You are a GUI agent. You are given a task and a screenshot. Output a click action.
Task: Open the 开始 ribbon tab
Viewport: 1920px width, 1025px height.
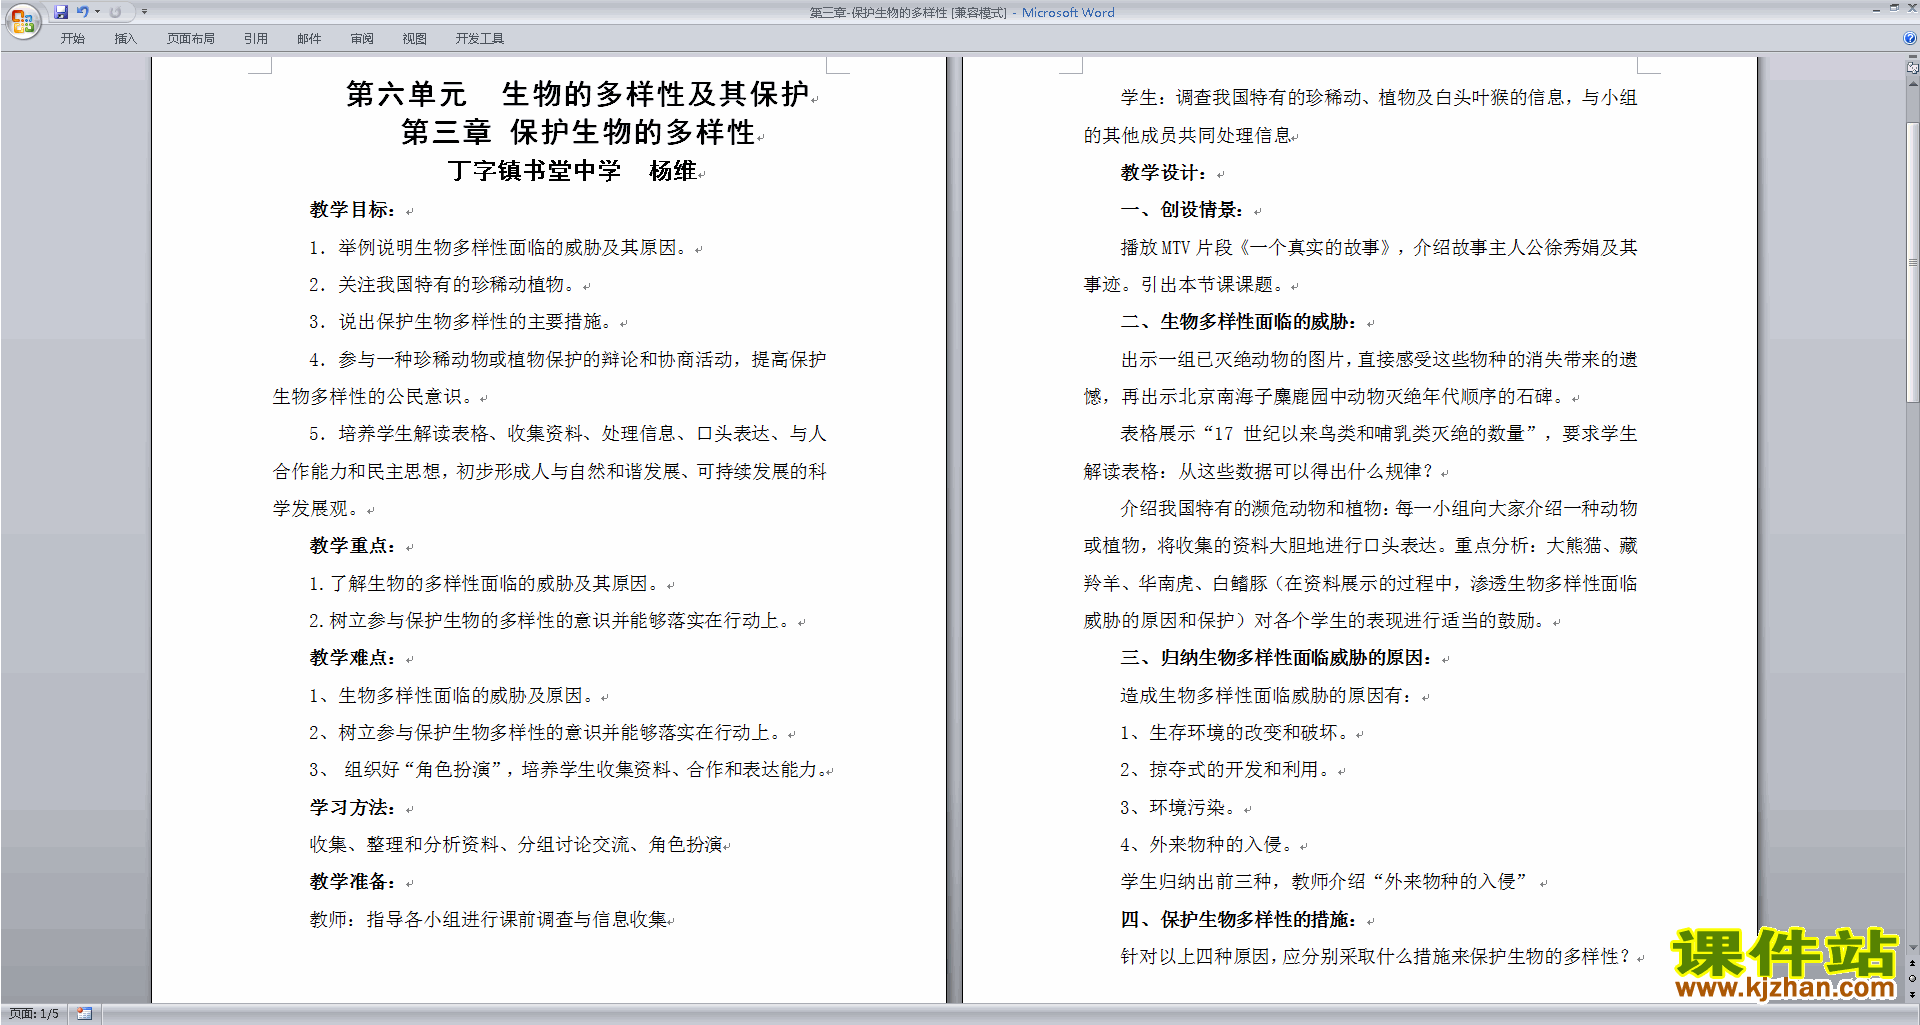click(x=73, y=38)
